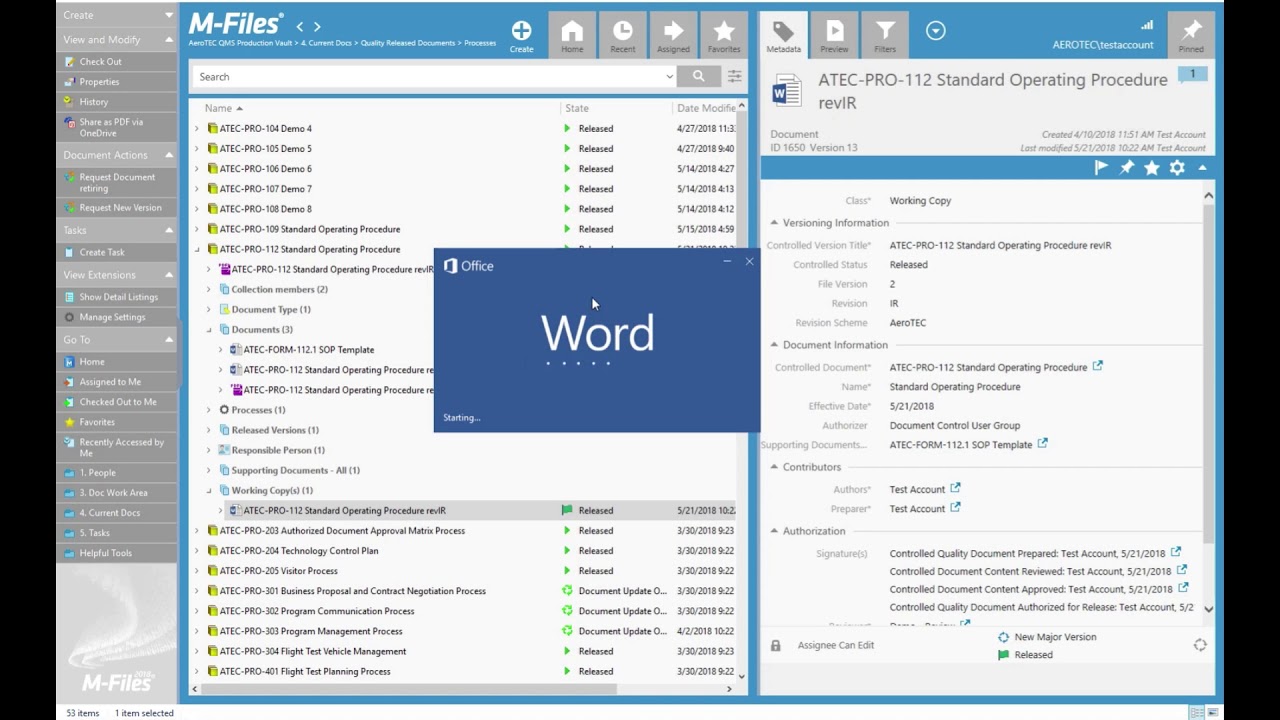
Task: Click Create Task in sidebar
Action: [x=102, y=252]
